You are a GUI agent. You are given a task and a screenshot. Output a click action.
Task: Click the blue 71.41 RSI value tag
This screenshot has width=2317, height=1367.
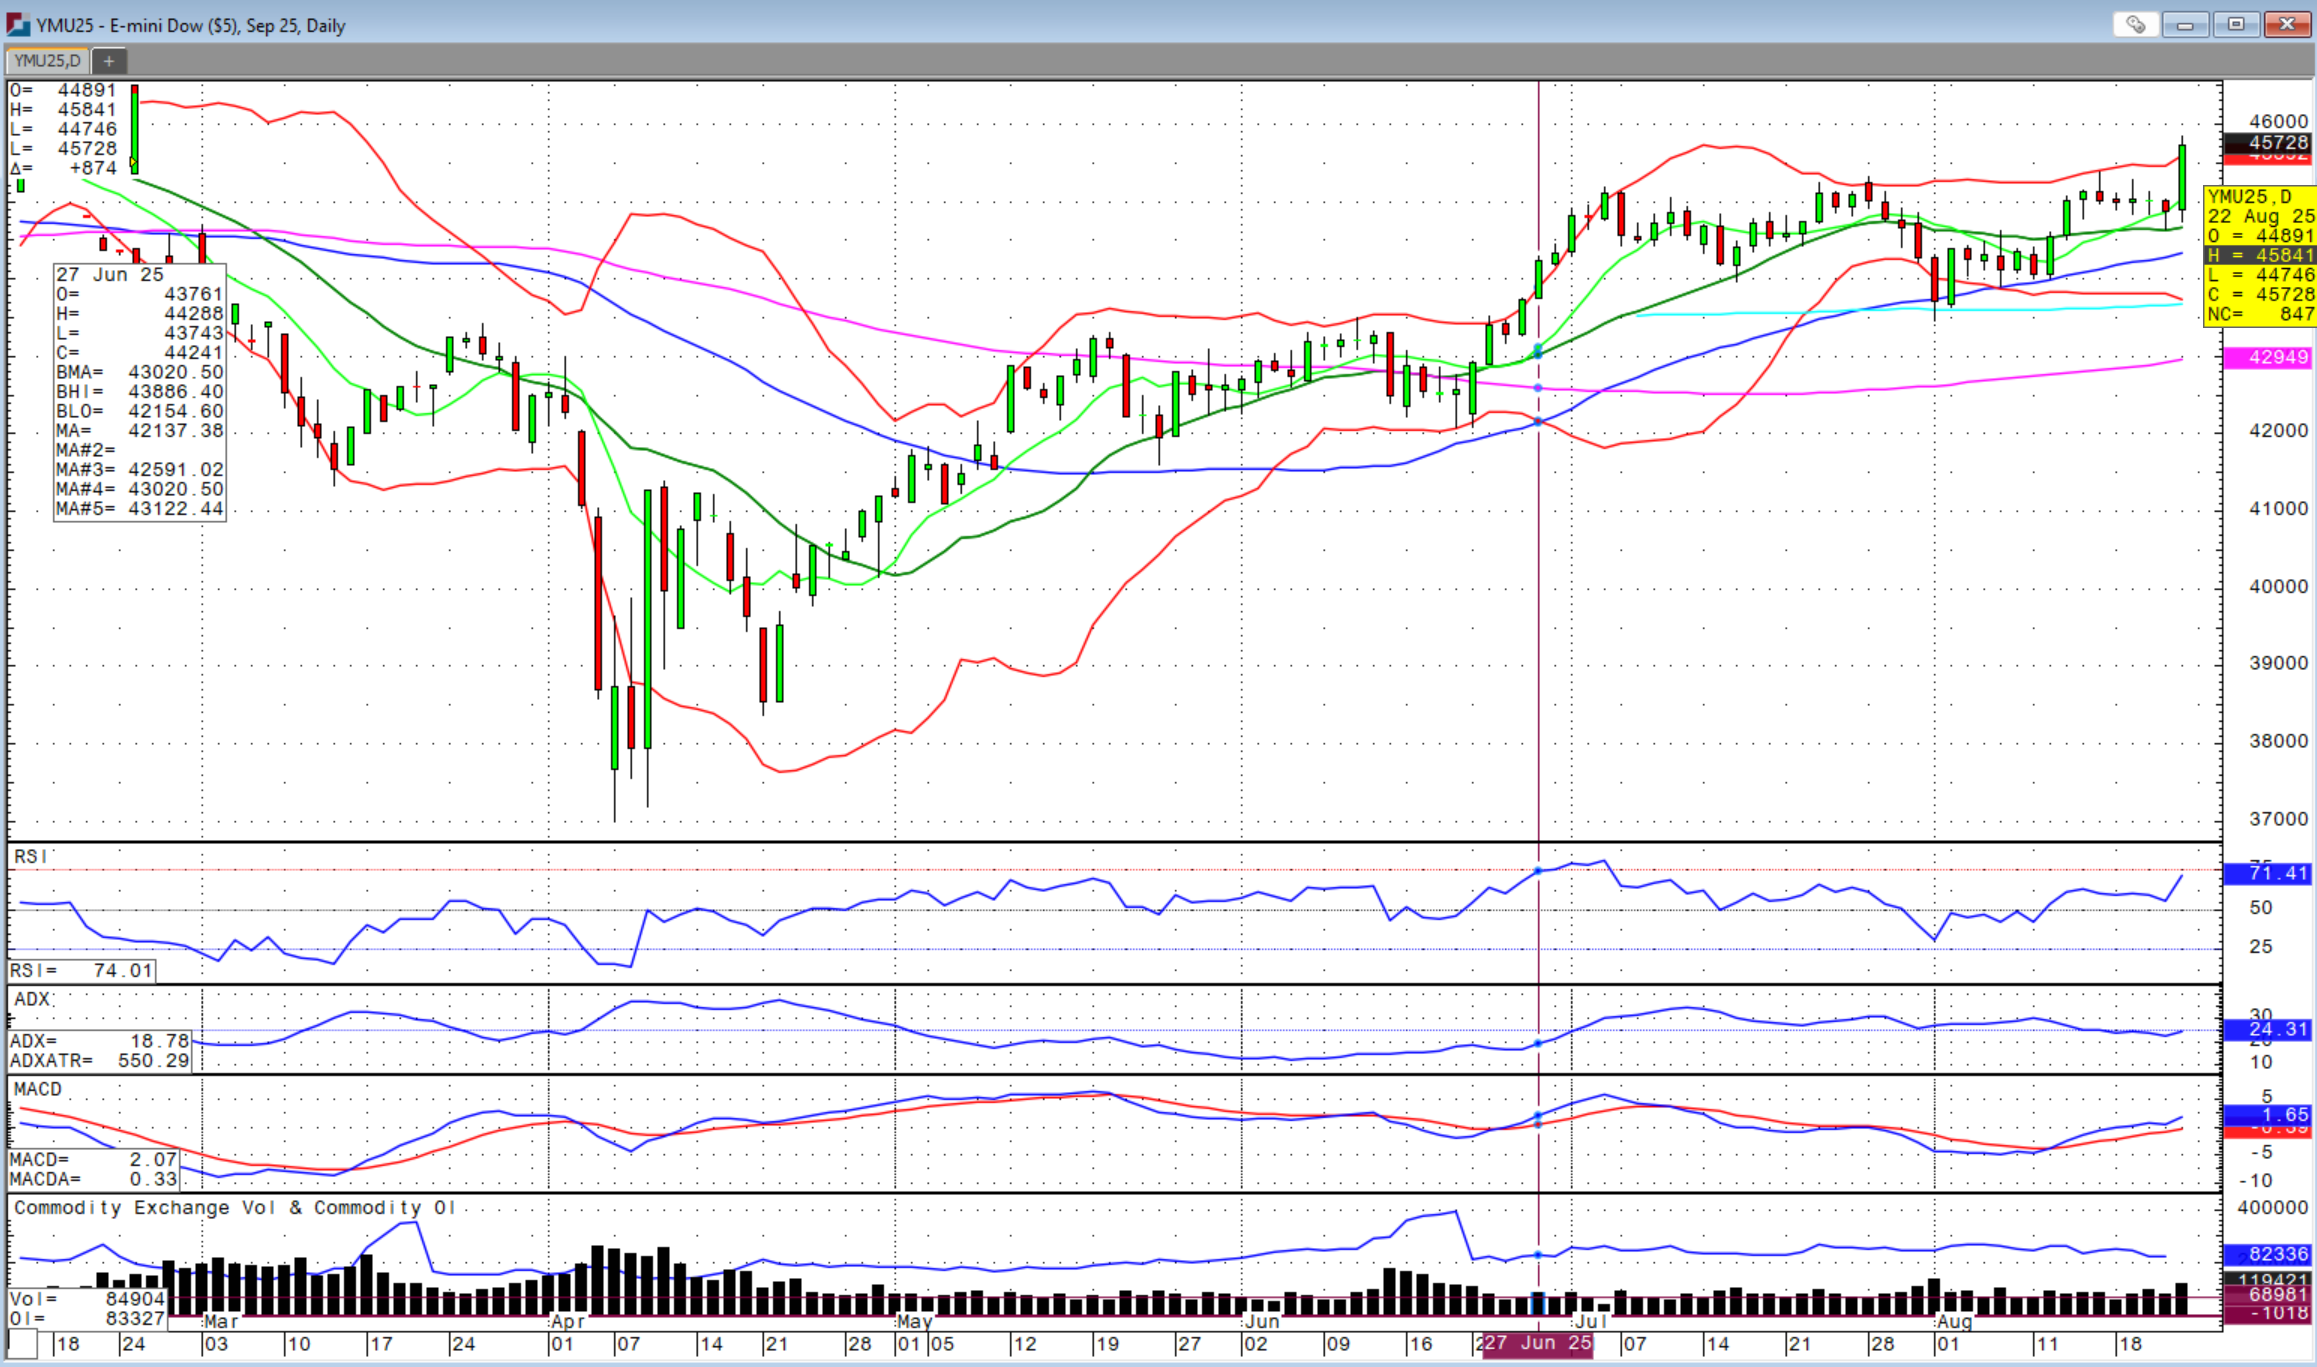click(x=2267, y=873)
